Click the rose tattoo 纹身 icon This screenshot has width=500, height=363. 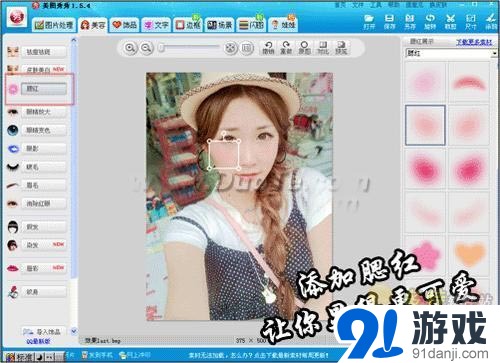click(13, 292)
